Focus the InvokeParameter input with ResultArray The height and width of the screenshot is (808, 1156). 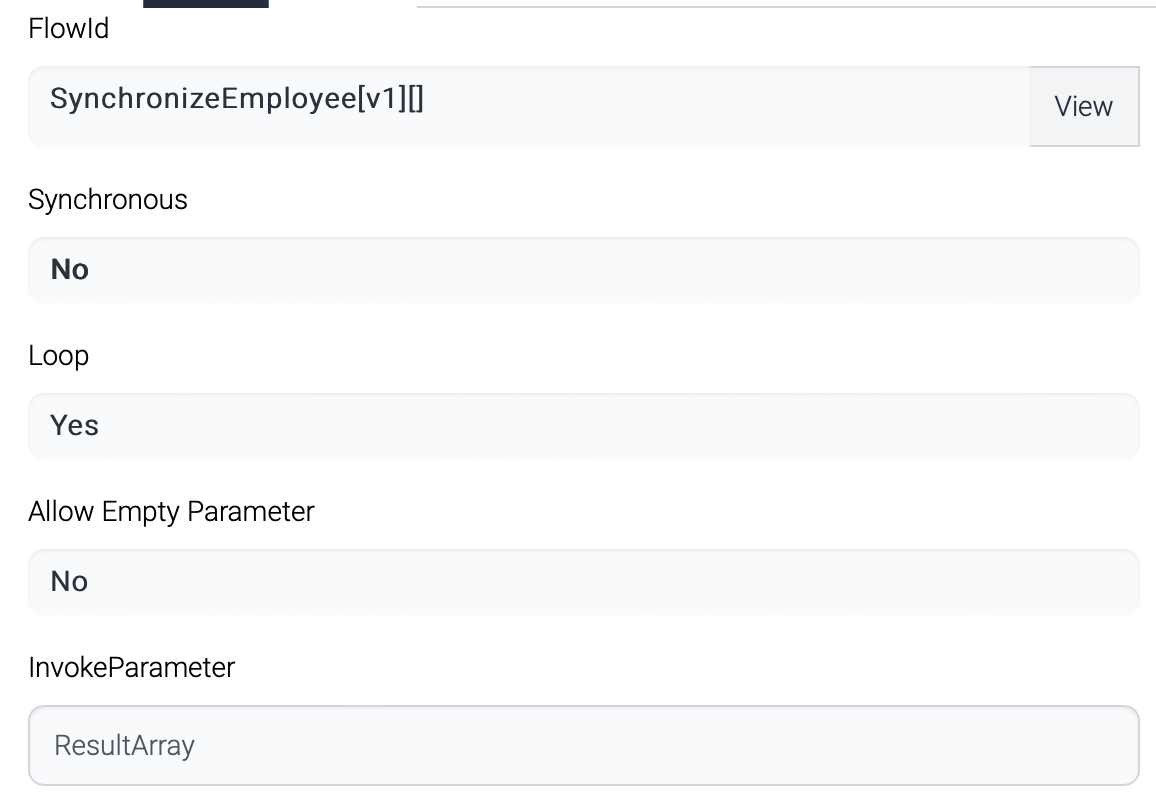[x=583, y=746]
